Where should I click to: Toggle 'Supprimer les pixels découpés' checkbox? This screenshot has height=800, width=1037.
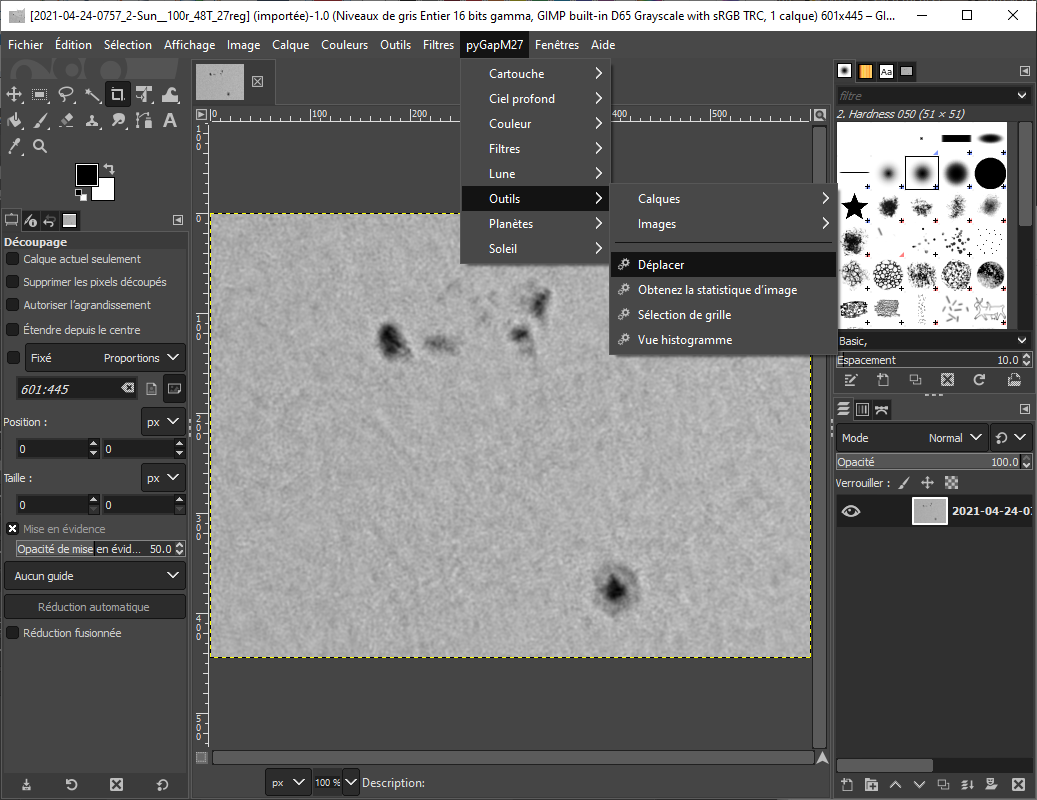point(13,282)
